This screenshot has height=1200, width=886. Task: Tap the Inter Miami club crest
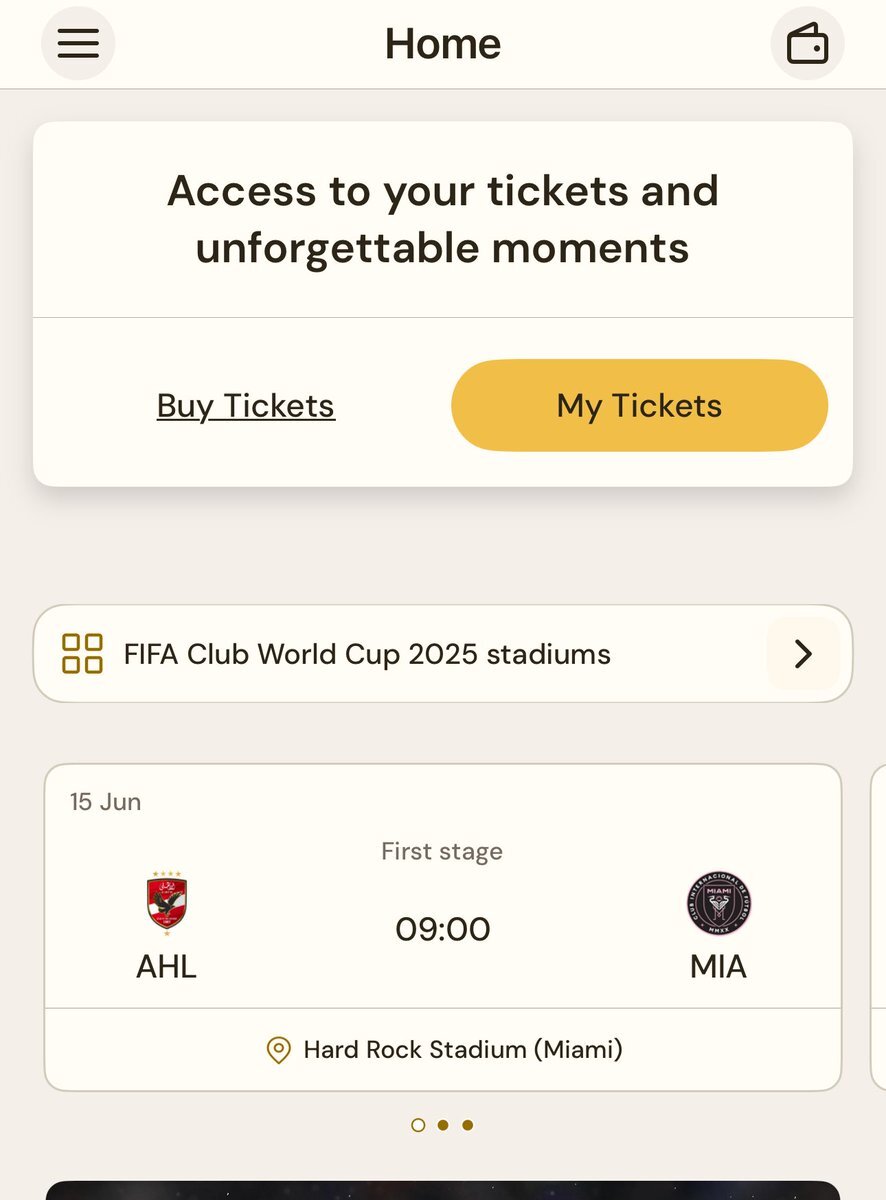click(719, 904)
